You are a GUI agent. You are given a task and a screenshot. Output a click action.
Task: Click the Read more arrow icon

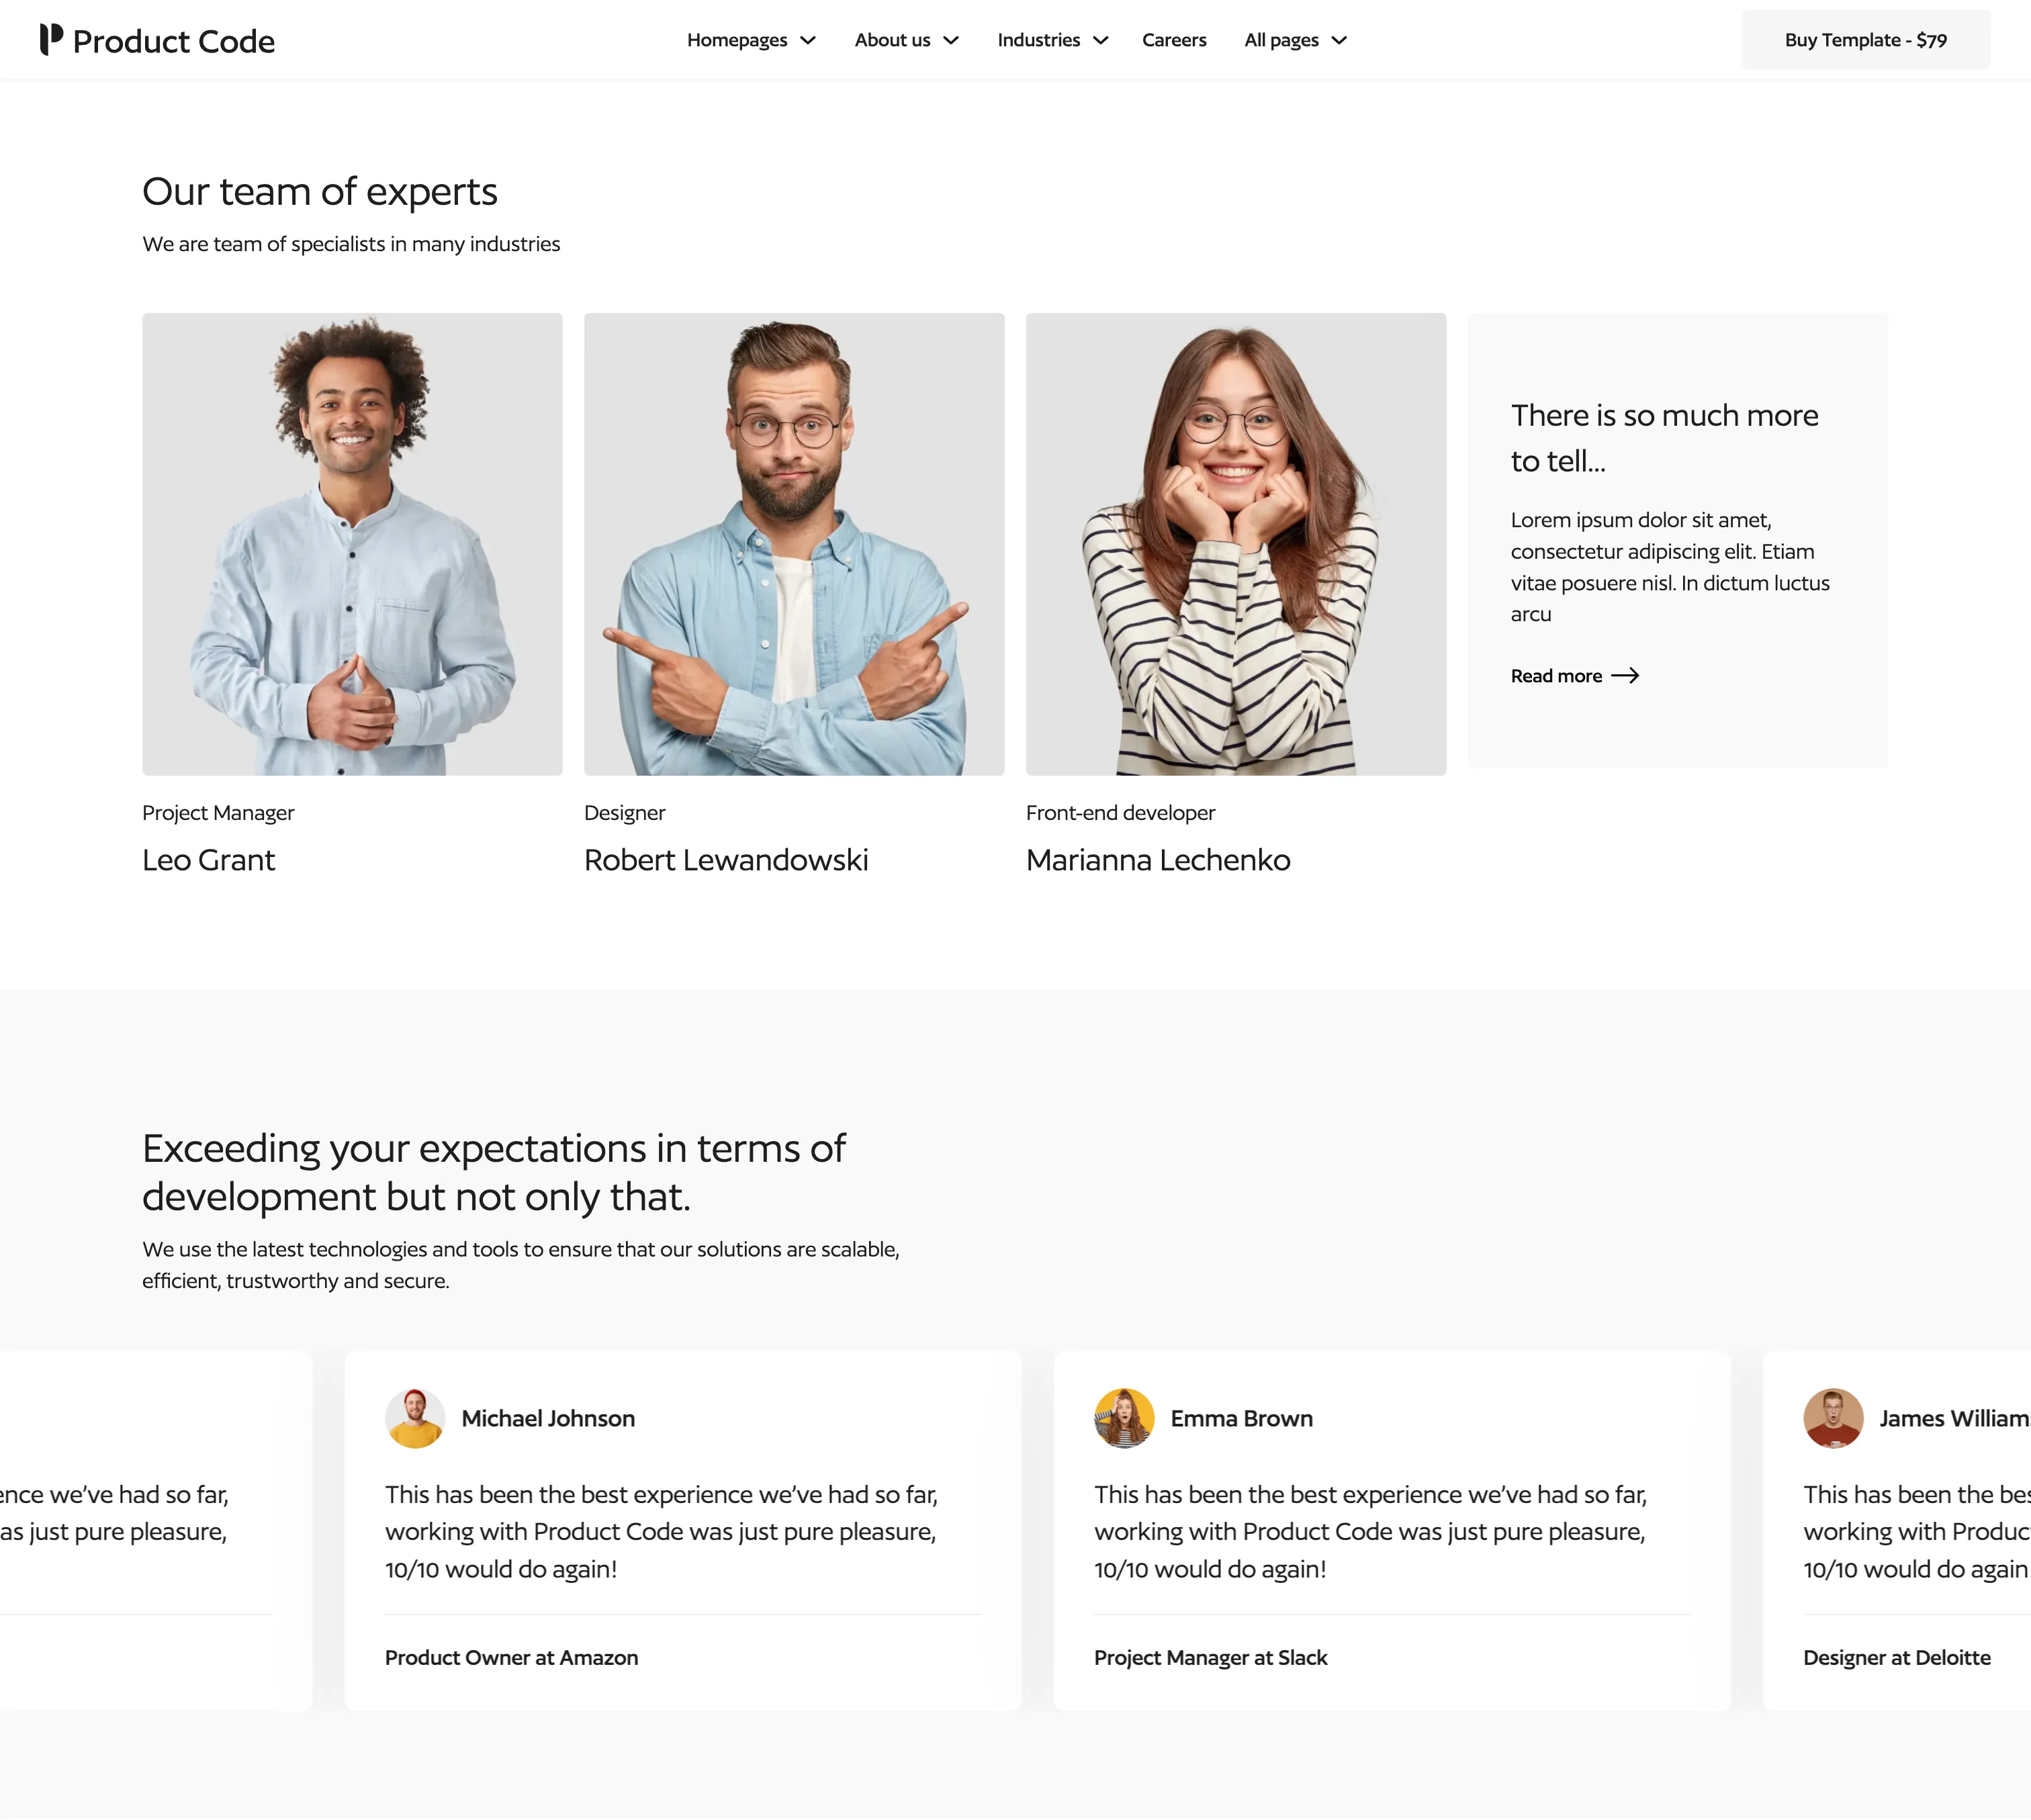point(1625,676)
